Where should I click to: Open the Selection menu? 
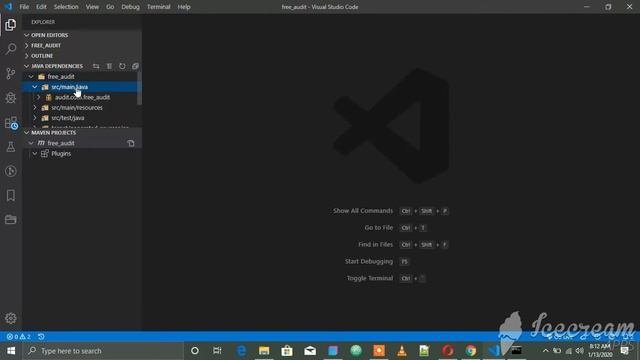tap(66, 7)
